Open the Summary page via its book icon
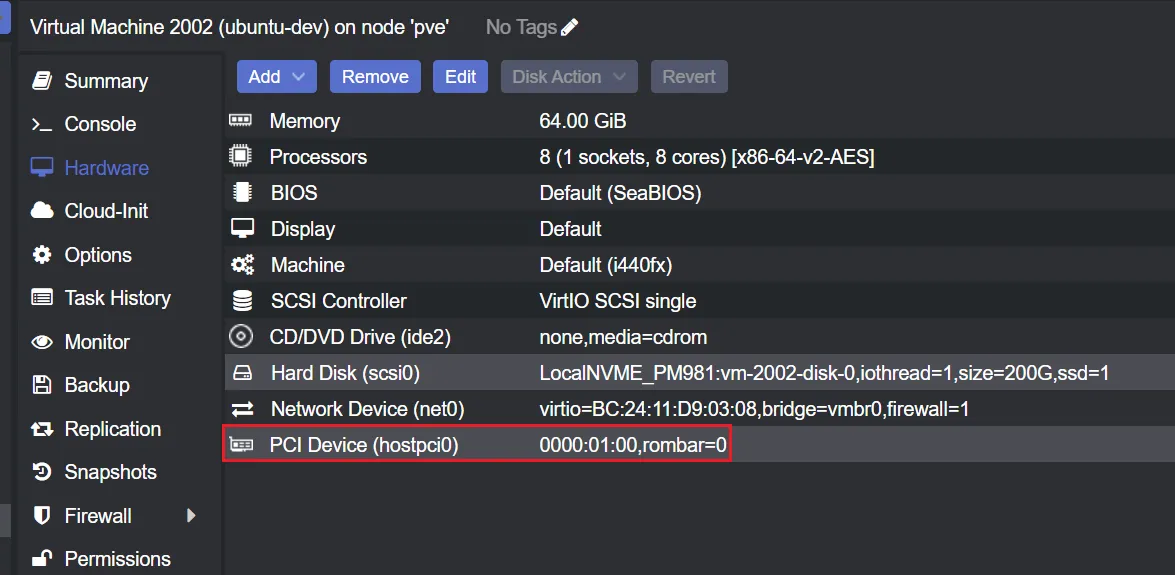The height and width of the screenshot is (575, 1175). pyautogui.click(x=42, y=81)
